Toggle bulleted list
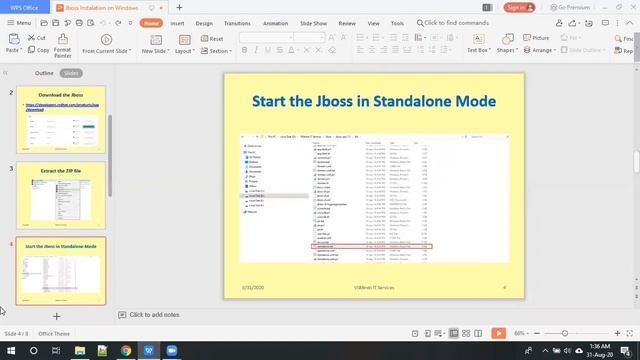The image size is (640, 360). point(360,38)
